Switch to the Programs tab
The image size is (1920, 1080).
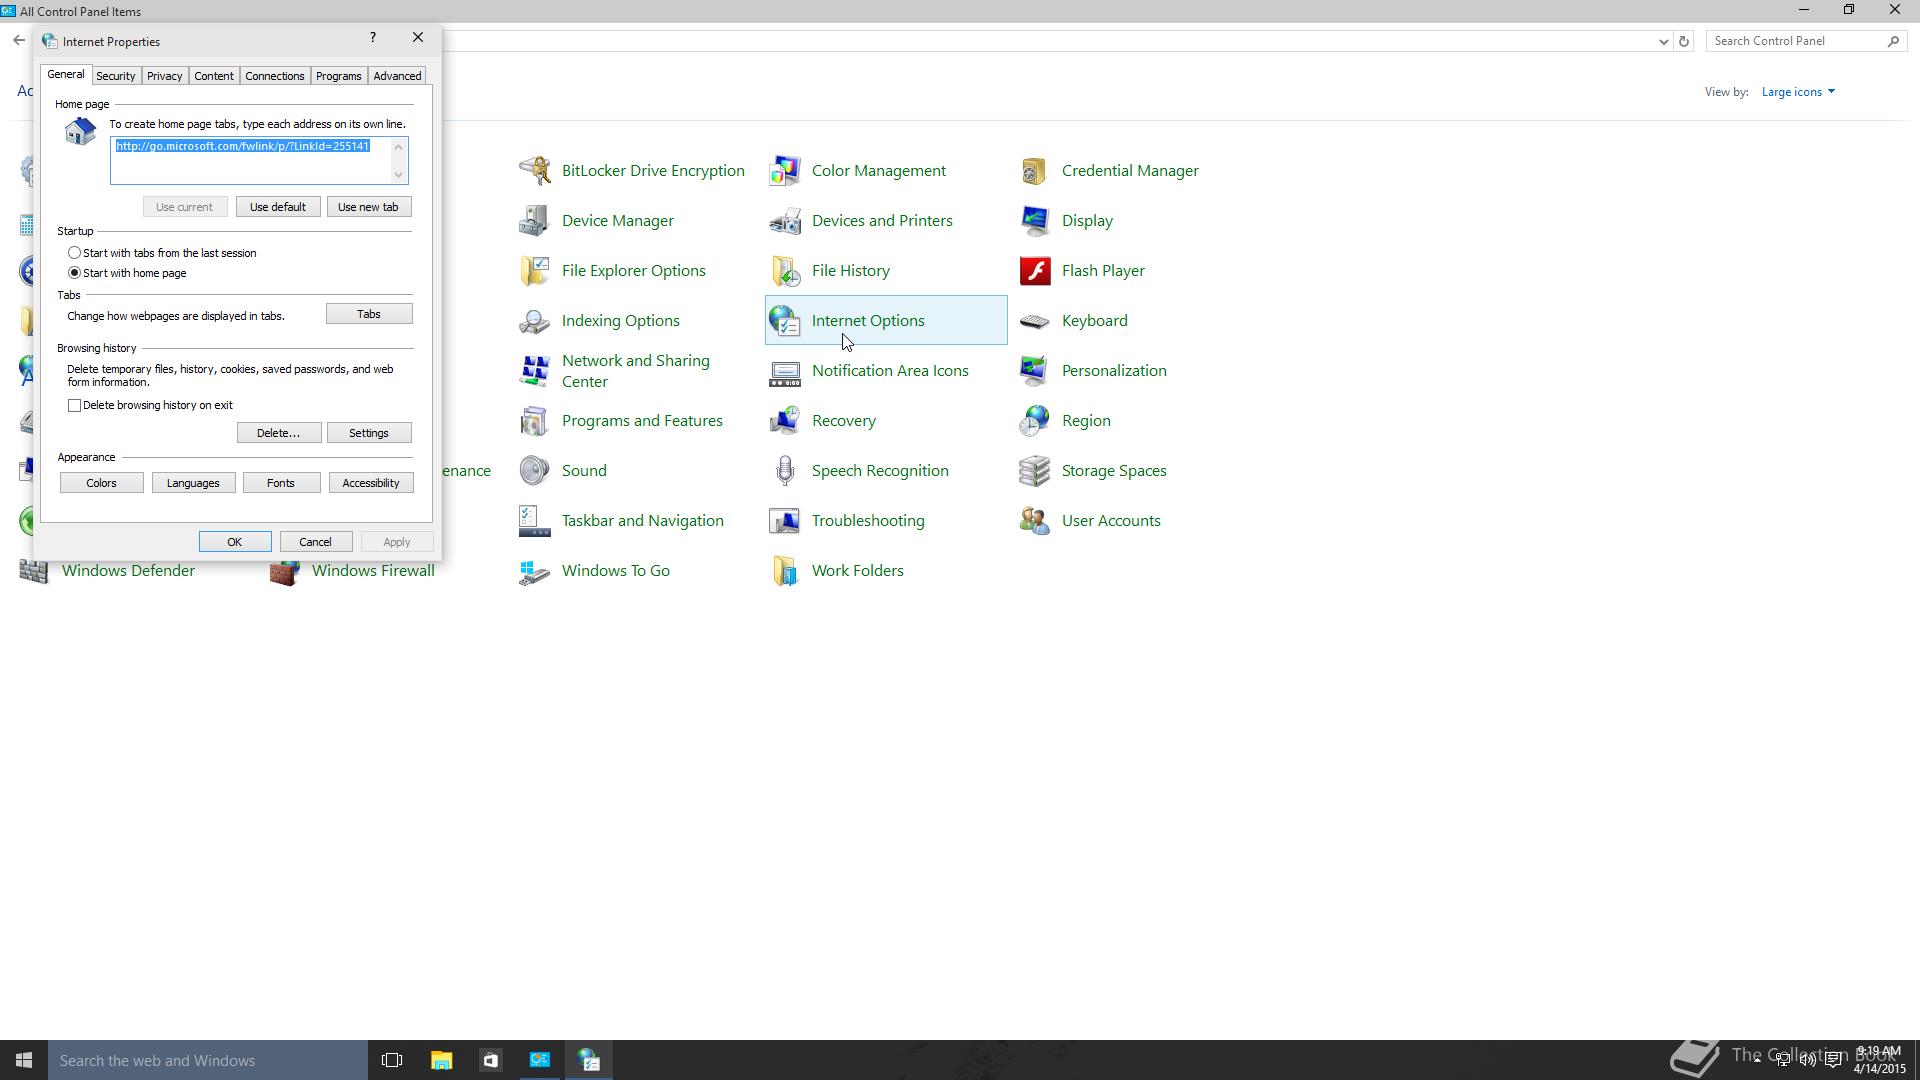pos(339,76)
